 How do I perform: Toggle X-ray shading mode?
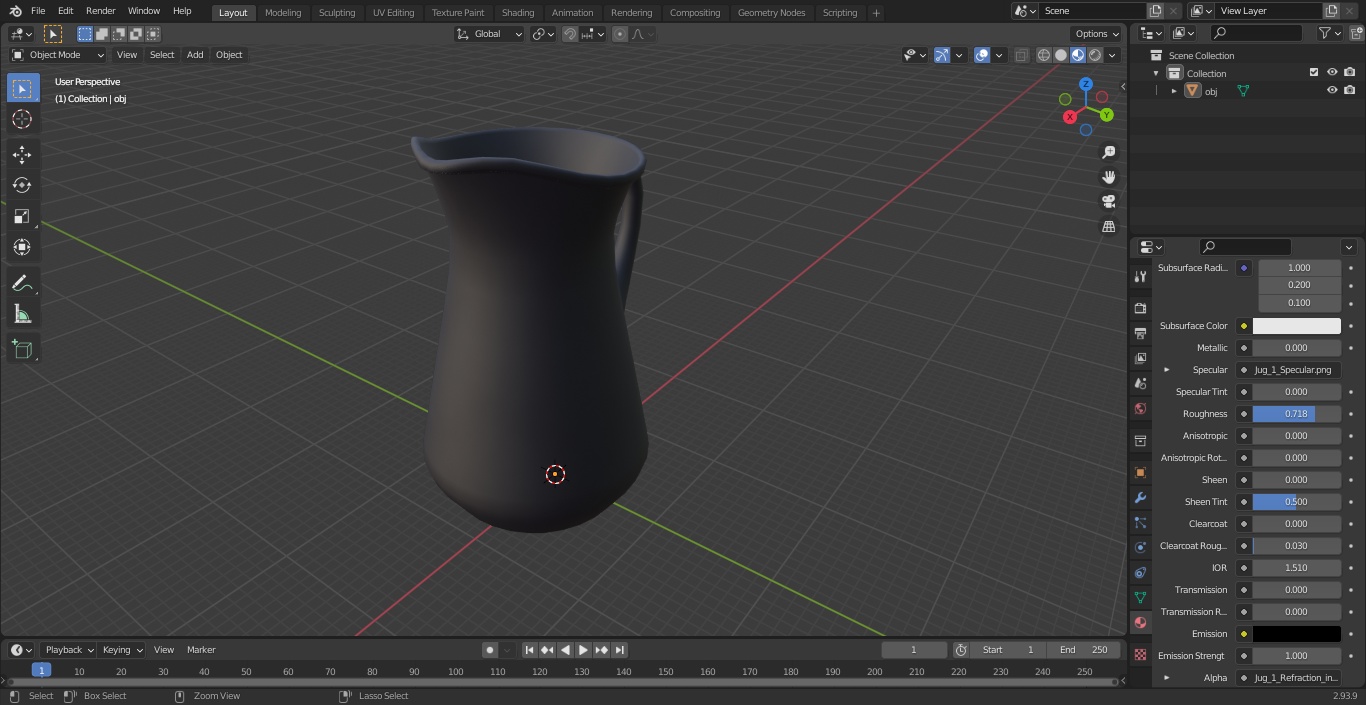pyautogui.click(x=1021, y=55)
